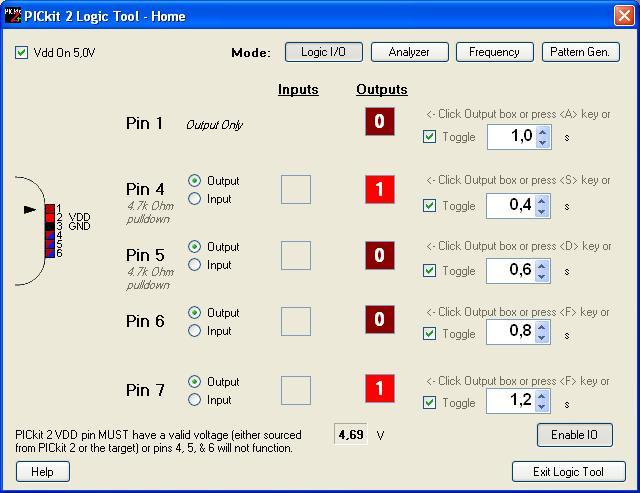Decrease Pin 1 toggle time 1,0

pyautogui.click(x=542, y=142)
